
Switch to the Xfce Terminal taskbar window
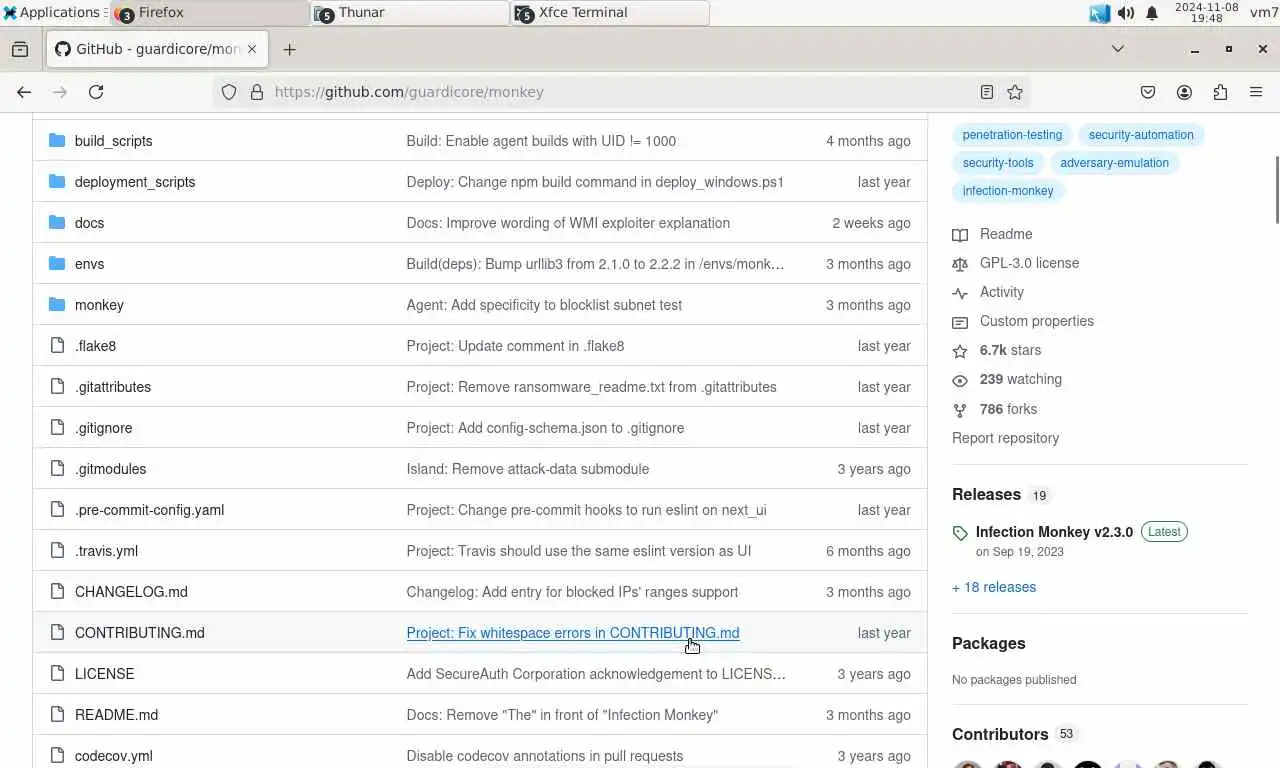click(610, 13)
